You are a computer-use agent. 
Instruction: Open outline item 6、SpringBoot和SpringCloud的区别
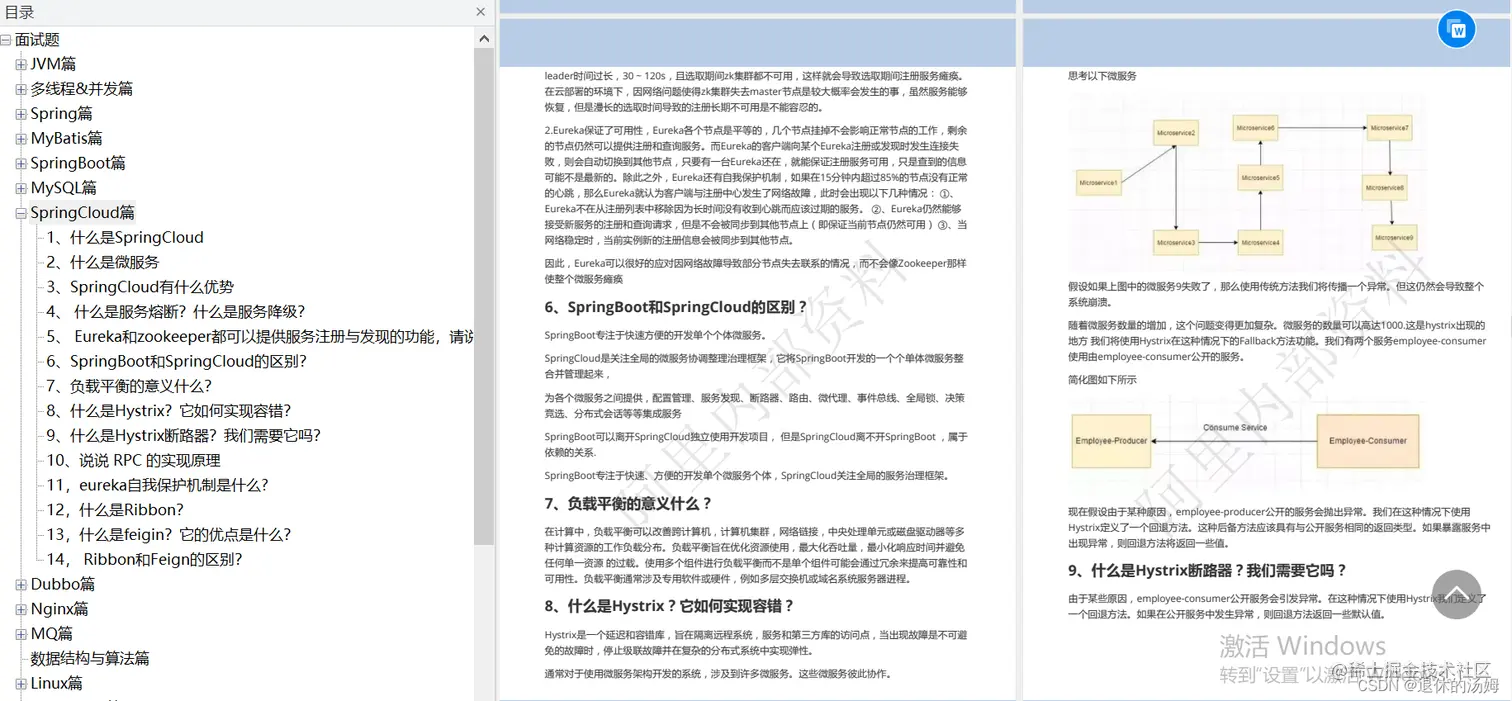[176, 362]
